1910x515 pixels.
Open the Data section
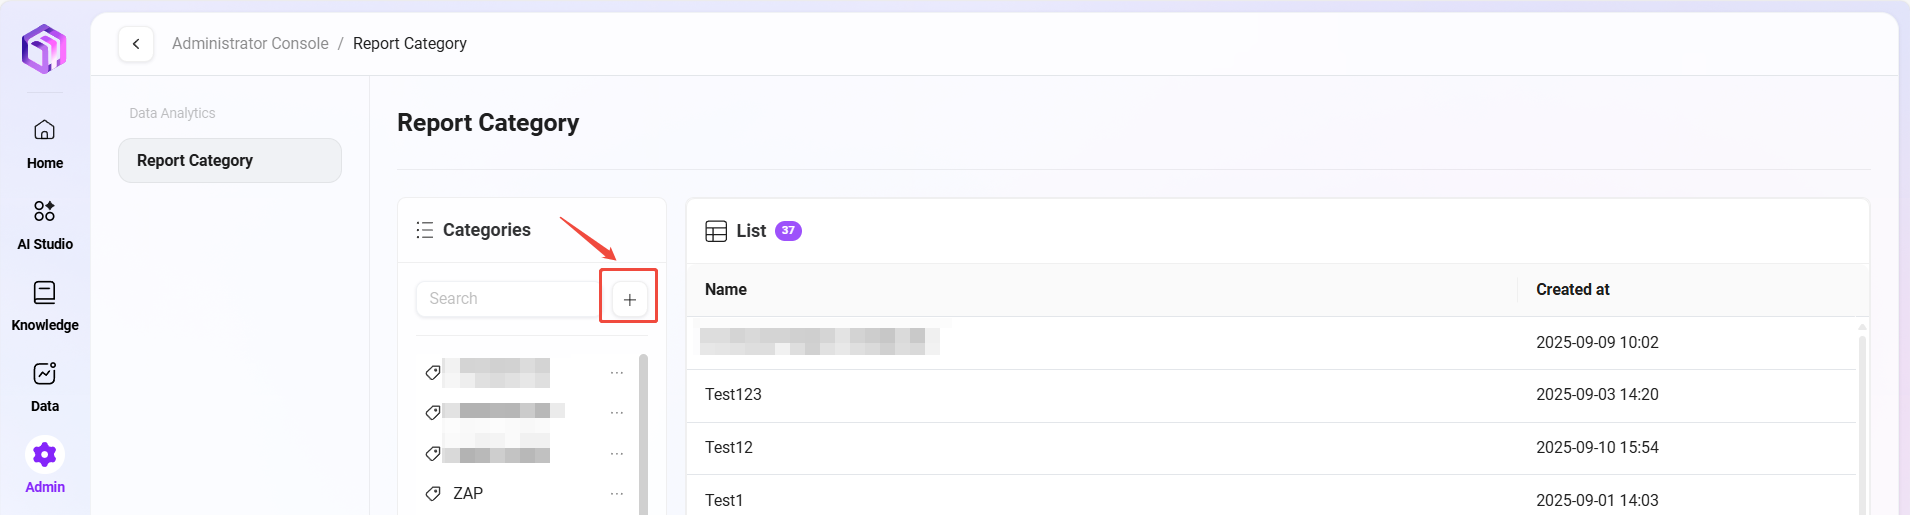(x=45, y=386)
